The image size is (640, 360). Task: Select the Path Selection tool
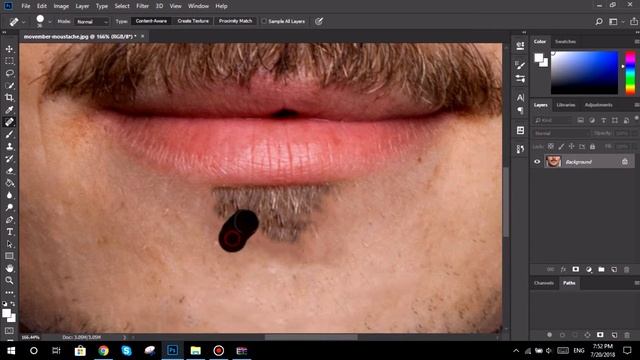[x=9, y=244]
